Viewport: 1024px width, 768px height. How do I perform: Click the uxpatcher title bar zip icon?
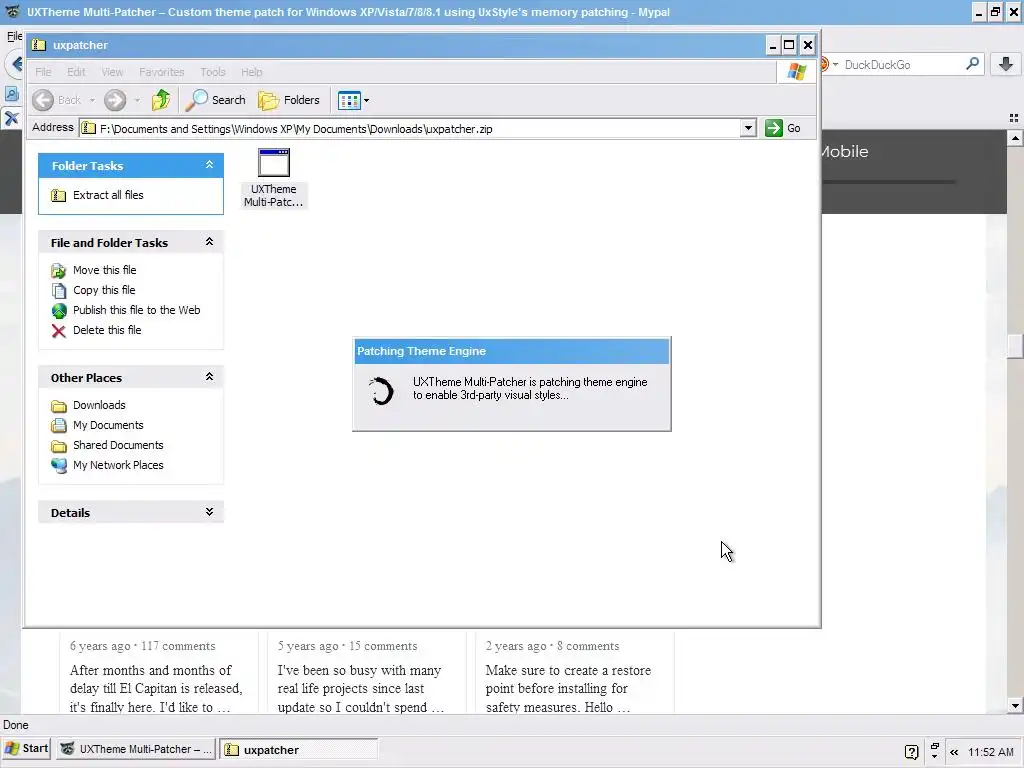click(x=39, y=44)
